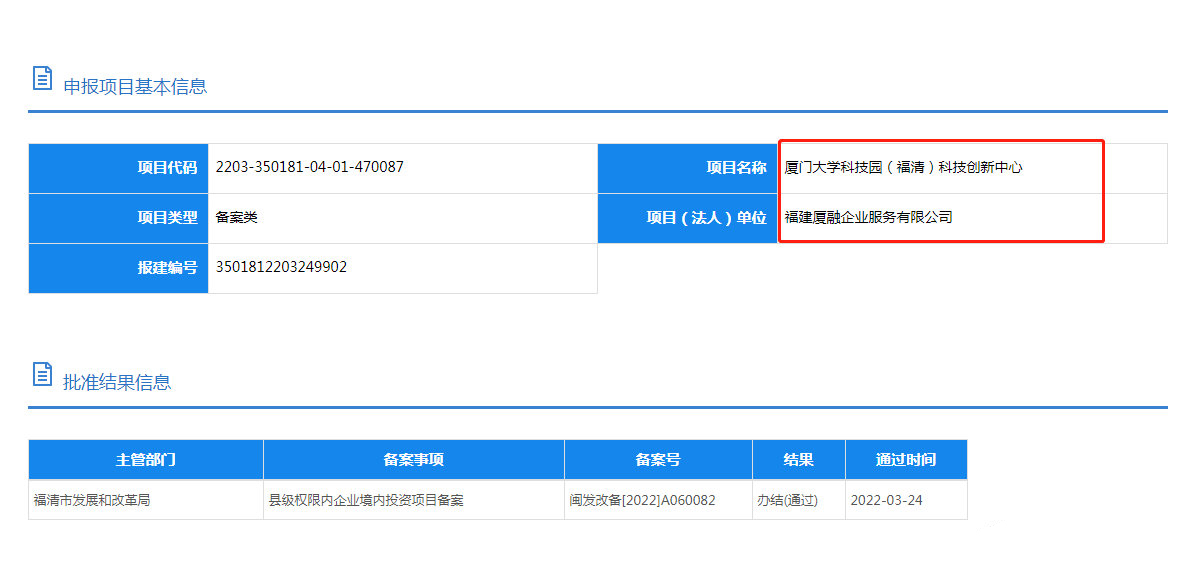Select the 项目代码 label cell

click(x=119, y=168)
